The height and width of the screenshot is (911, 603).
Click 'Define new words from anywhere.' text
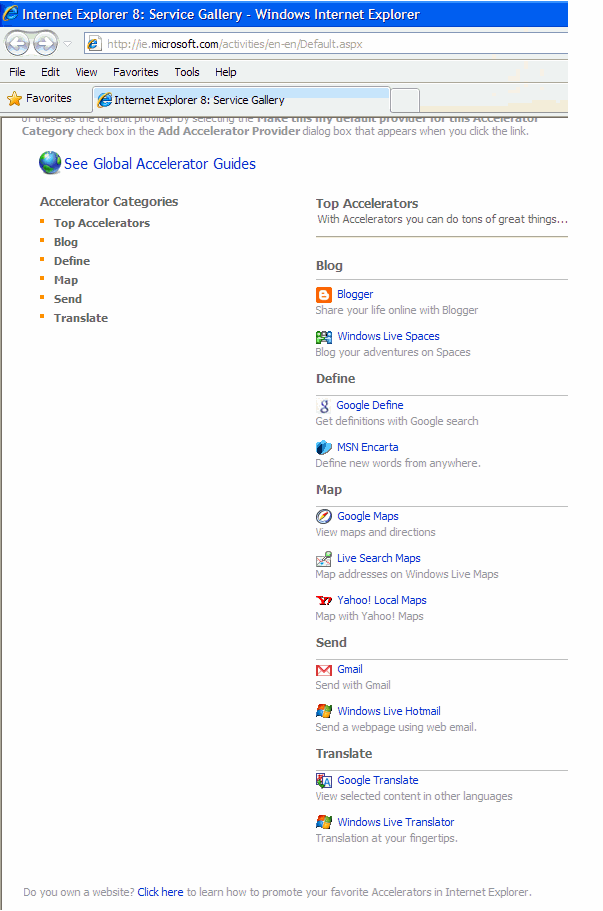398,464
